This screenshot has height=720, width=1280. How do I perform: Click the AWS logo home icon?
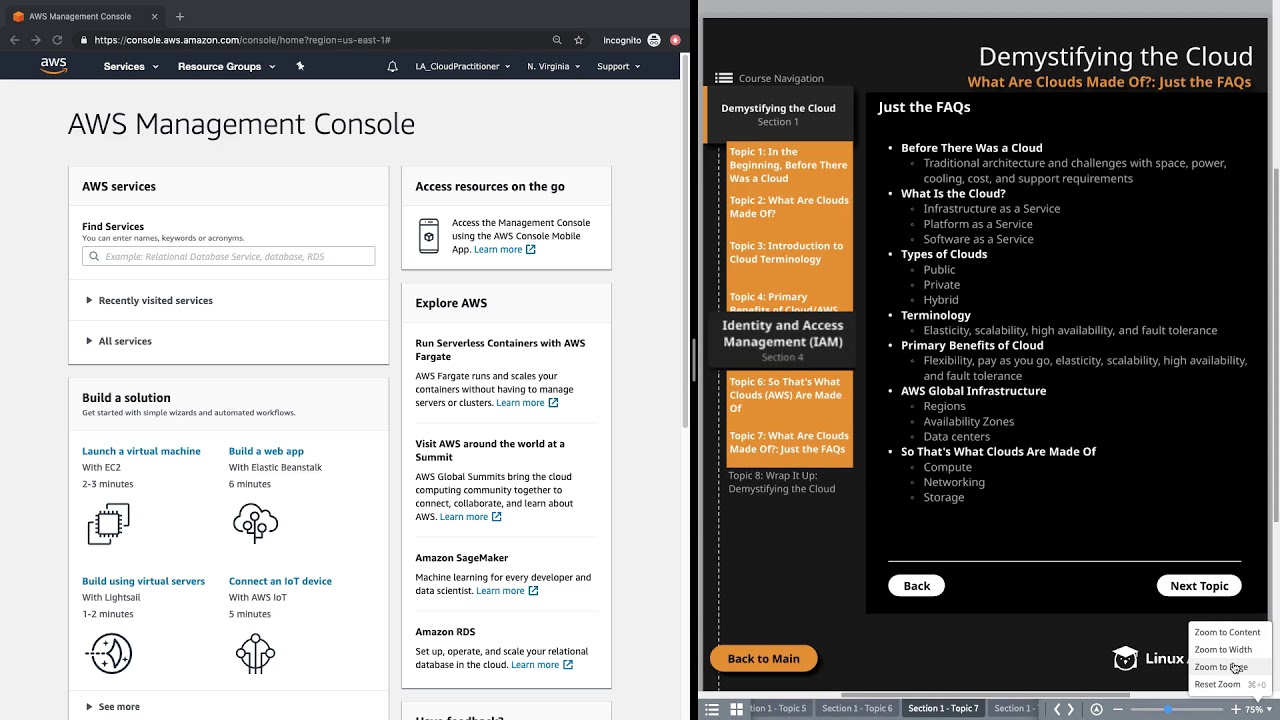point(54,66)
